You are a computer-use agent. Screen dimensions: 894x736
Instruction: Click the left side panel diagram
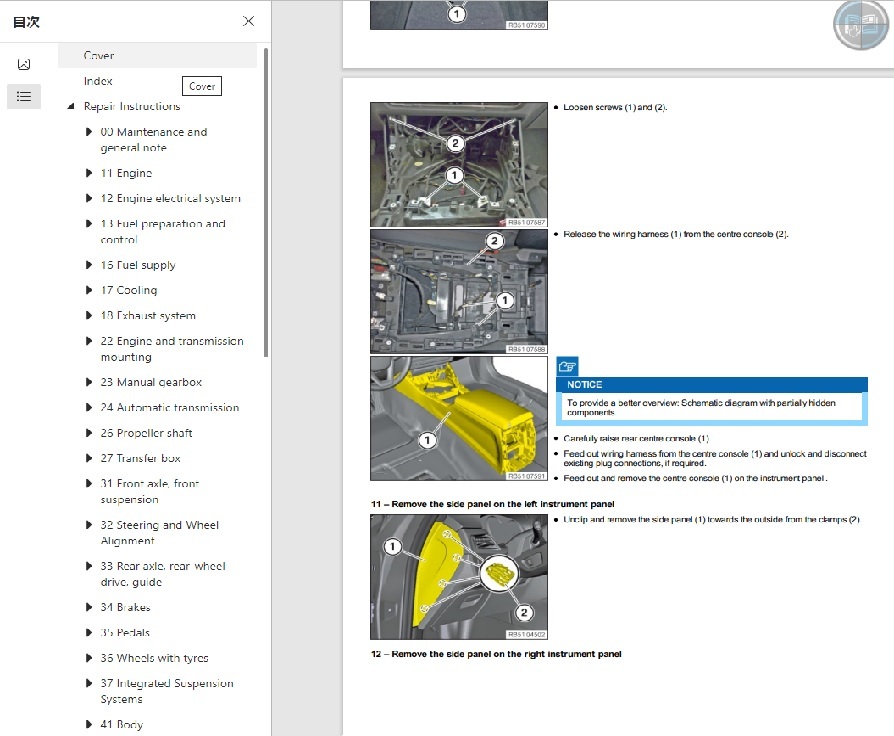(x=459, y=577)
